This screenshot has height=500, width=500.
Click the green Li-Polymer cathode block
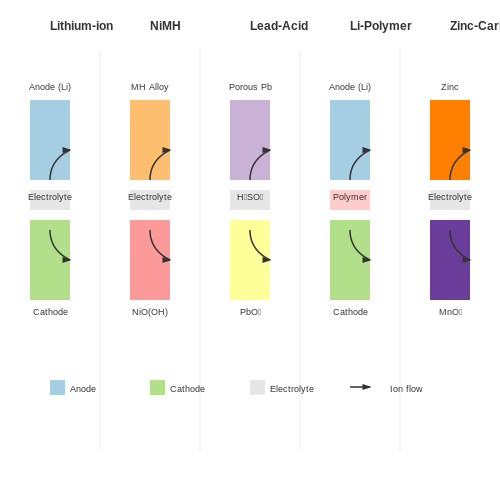(x=350, y=260)
